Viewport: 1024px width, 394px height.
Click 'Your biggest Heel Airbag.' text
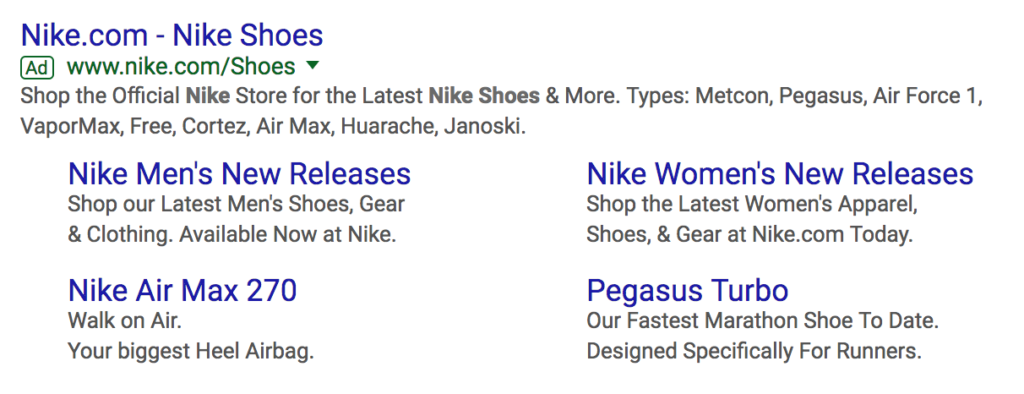point(191,352)
